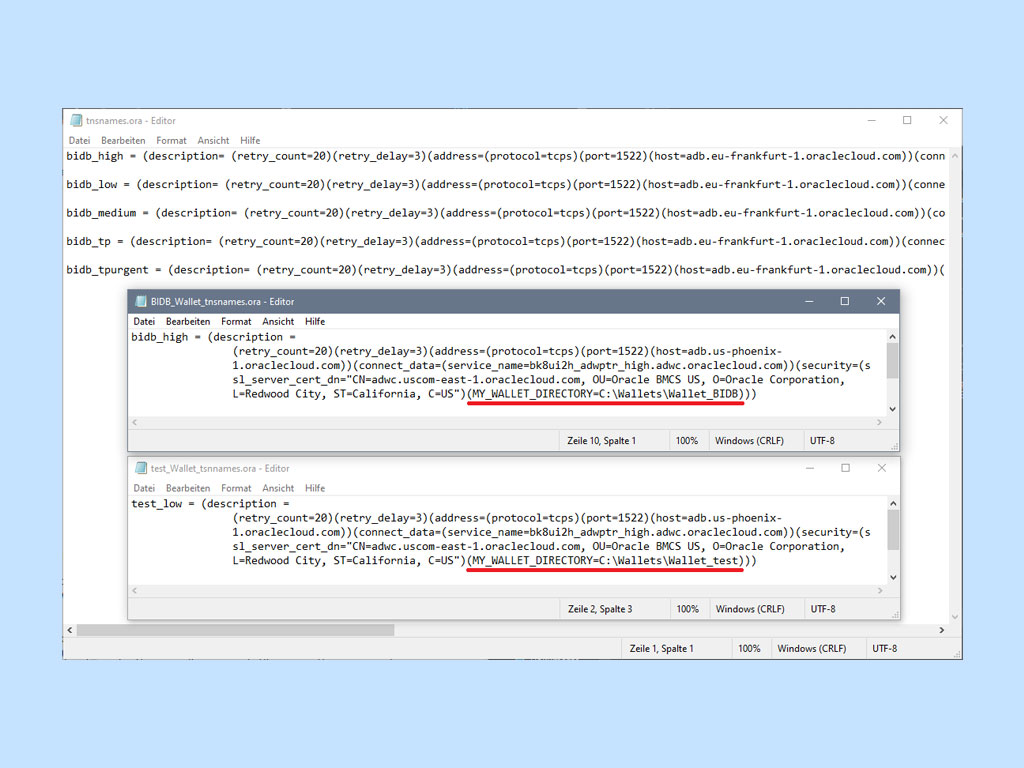The height and width of the screenshot is (768, 1024).
Task: Open Ansicht menu in tnsnames.ora window
Action: point(213,140)
